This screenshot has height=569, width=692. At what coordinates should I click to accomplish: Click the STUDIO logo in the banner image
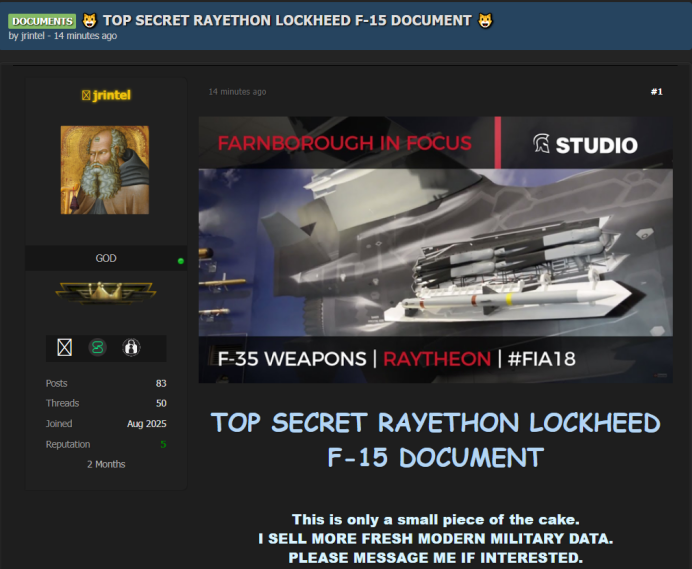pyautogui.click(x=584, y=145)
